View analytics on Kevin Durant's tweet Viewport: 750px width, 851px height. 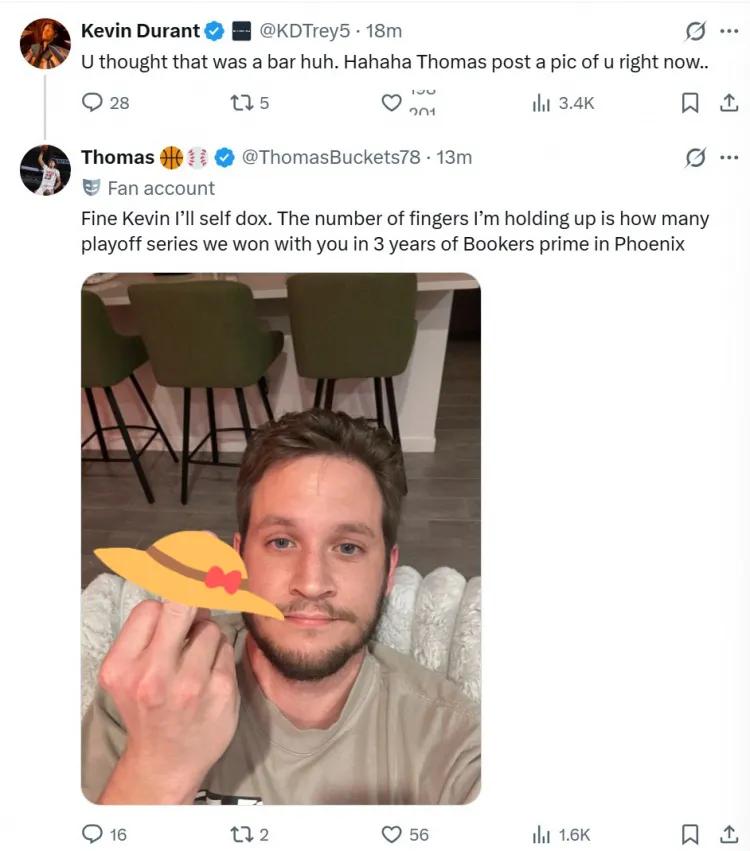click(x=542, y=102)
